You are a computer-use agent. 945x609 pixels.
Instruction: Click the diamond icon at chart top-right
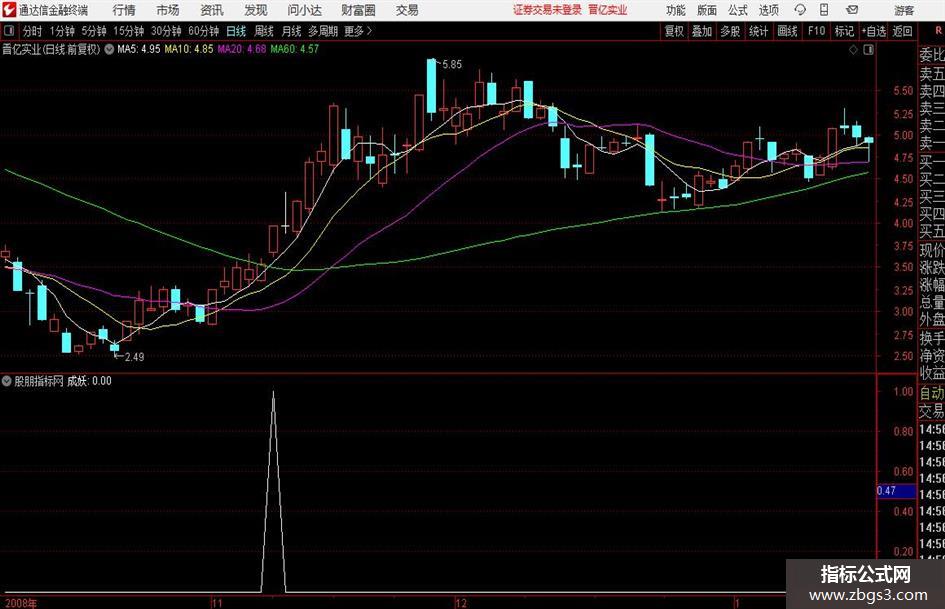pyautogui.click(x=853, y=50)
